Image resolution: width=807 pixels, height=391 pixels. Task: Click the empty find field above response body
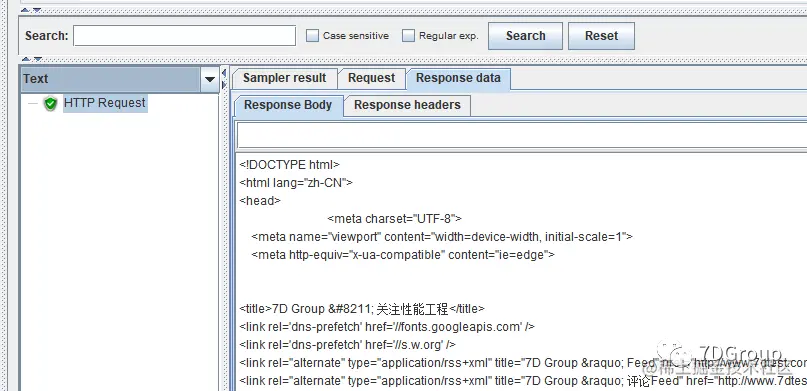pyautogui.click(x=521, y=136)
